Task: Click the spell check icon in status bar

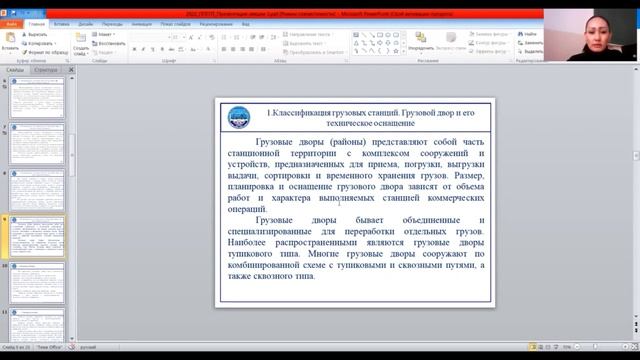Action: pos(72,347)
